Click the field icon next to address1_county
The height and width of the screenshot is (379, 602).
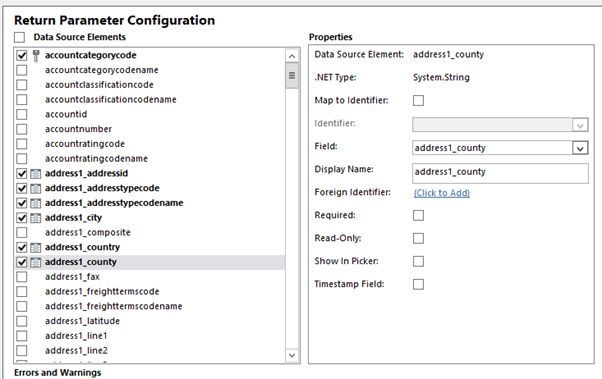coord(35,262)
